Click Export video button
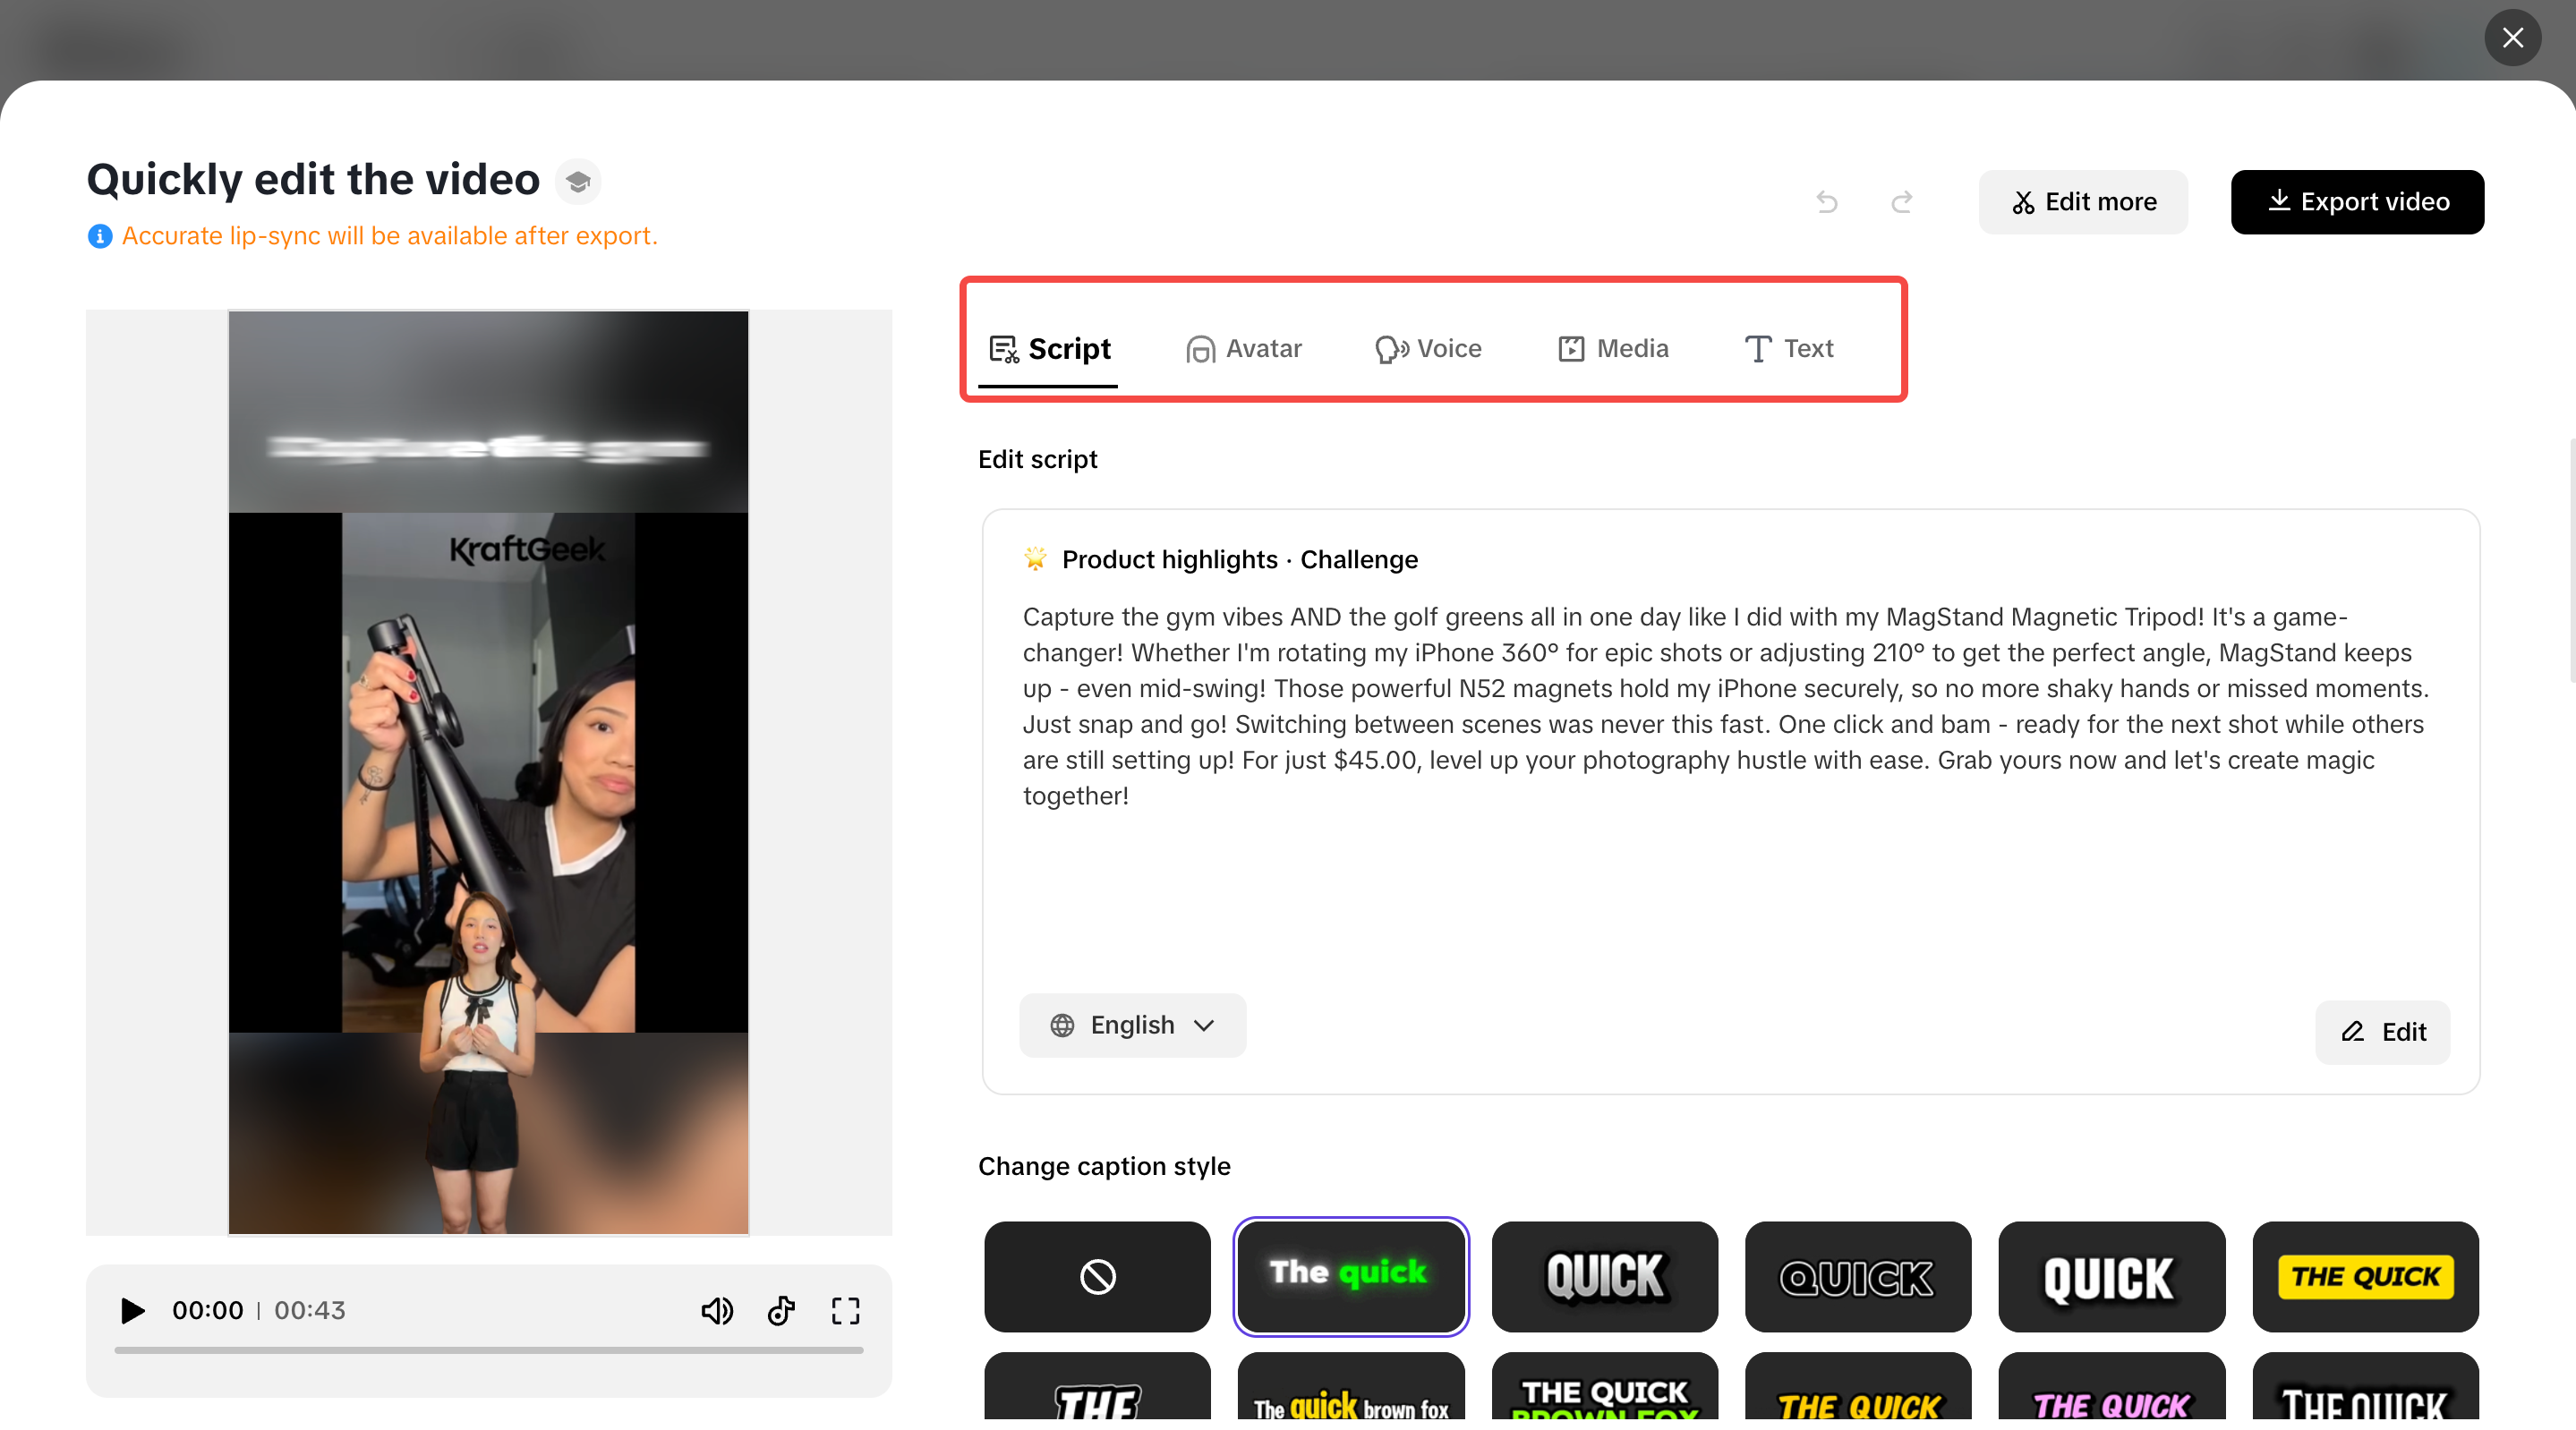This screenshot has height=1430, width=2576. pyautogui.click(x=2357, y=202)
